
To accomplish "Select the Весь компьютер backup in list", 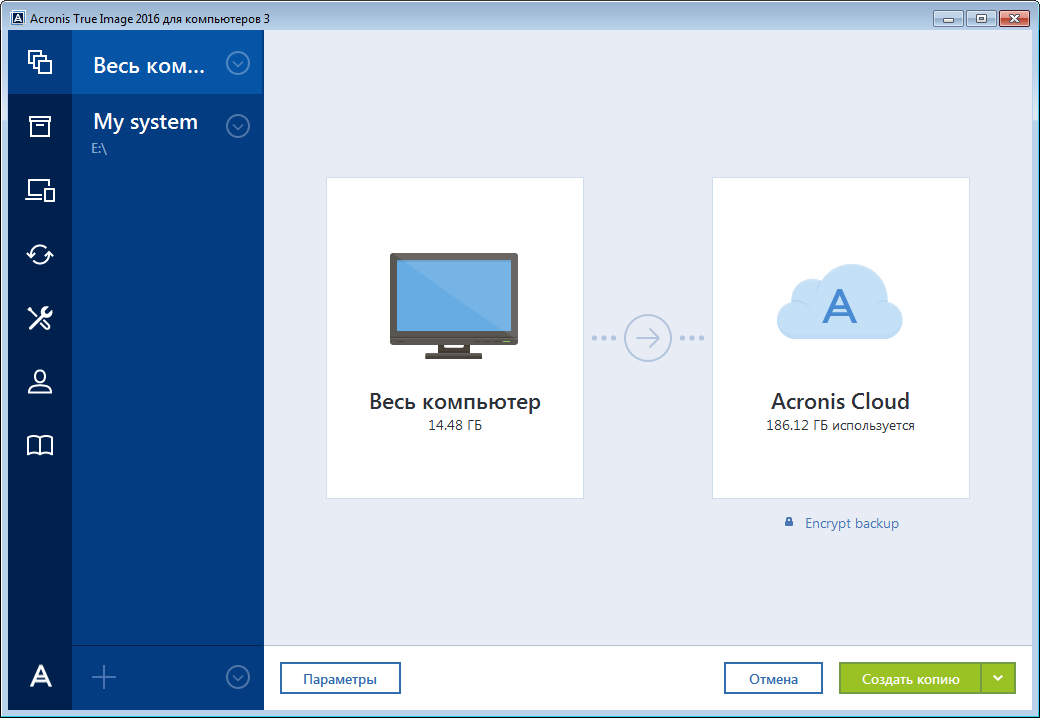I will point(148,65).
